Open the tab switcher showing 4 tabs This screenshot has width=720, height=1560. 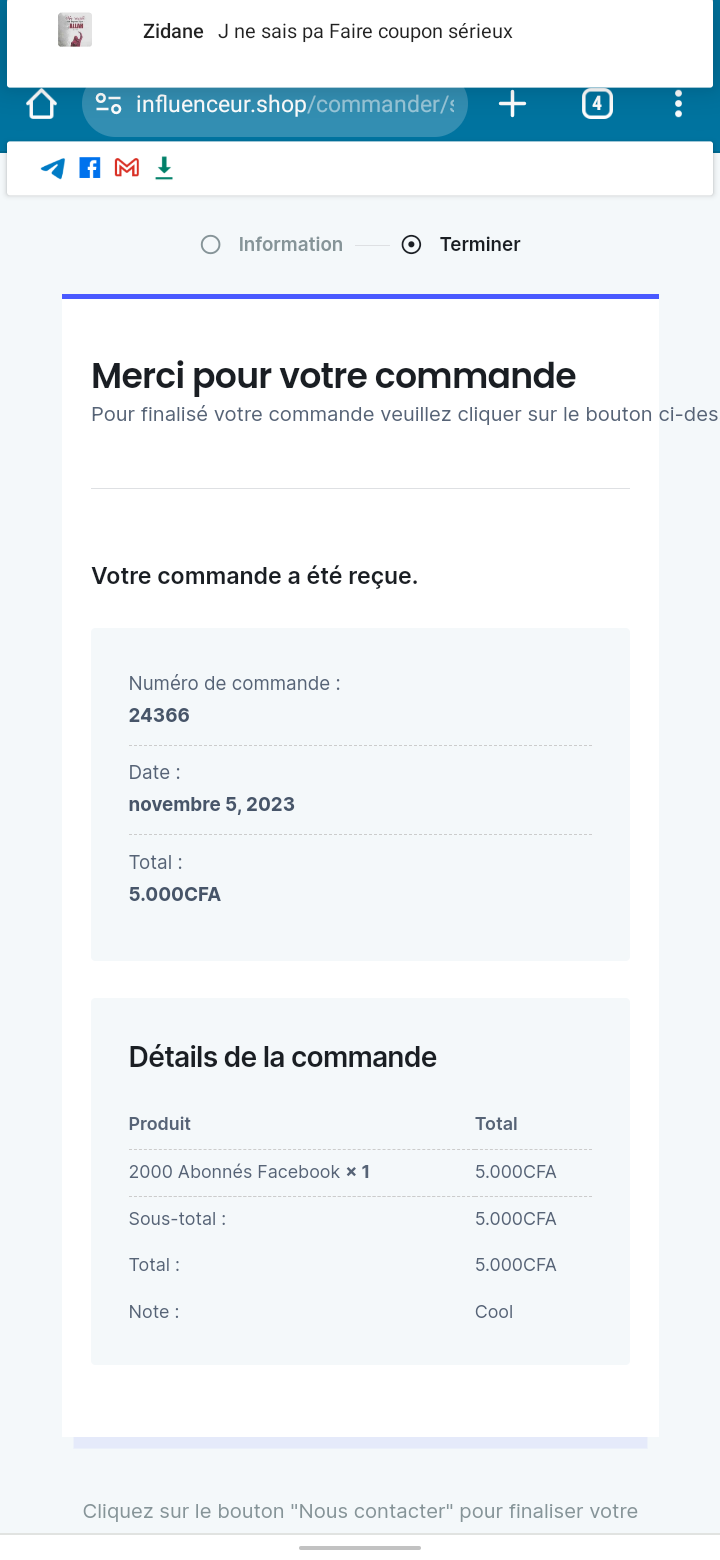pos(597,104)
